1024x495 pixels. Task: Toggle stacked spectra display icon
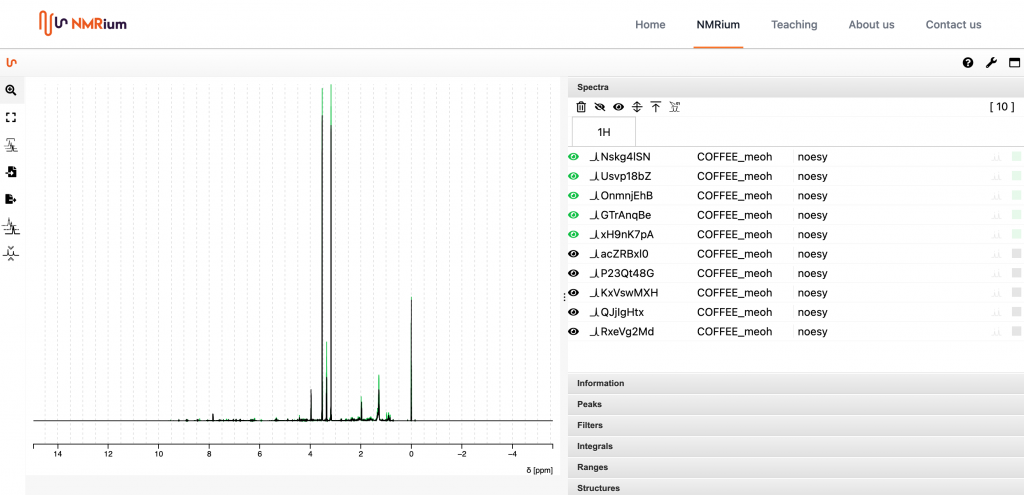tap(11, 226)
